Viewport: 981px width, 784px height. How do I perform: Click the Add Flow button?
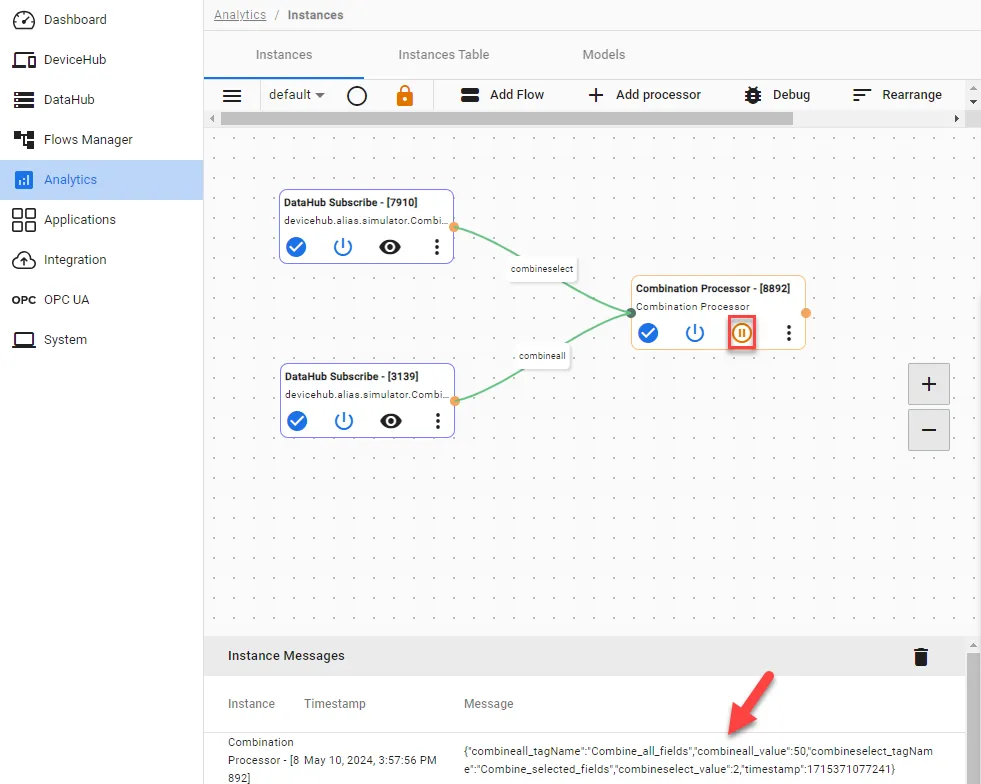[502, 95]
